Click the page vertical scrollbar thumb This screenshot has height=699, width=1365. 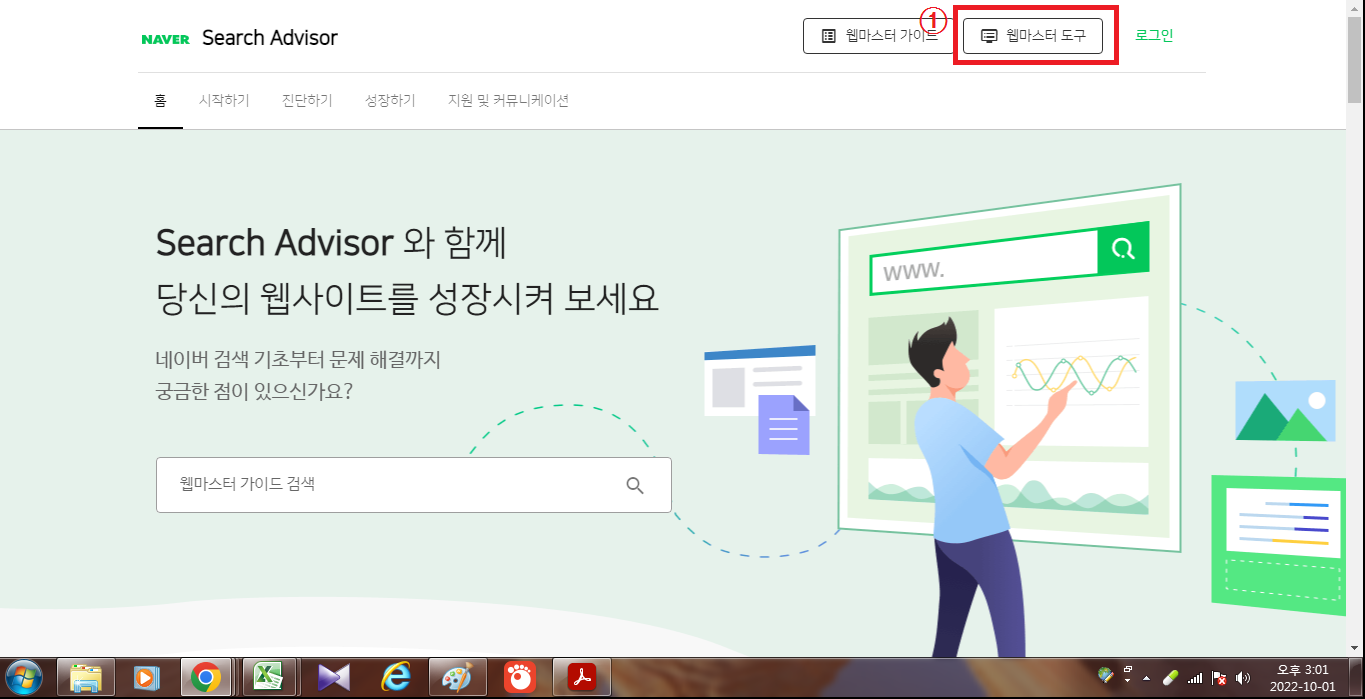(1354, 58)
